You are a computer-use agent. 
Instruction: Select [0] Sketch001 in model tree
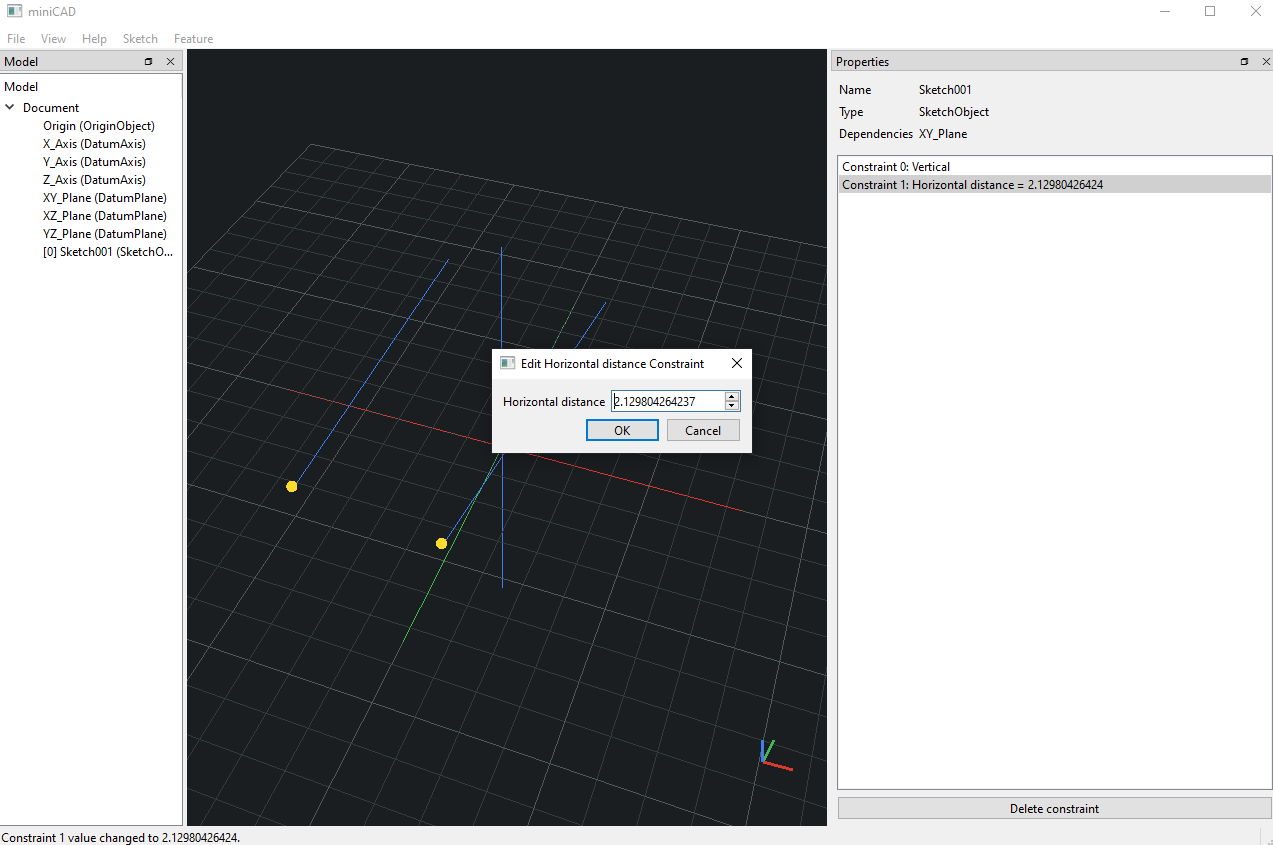click(x=108, y=252)
